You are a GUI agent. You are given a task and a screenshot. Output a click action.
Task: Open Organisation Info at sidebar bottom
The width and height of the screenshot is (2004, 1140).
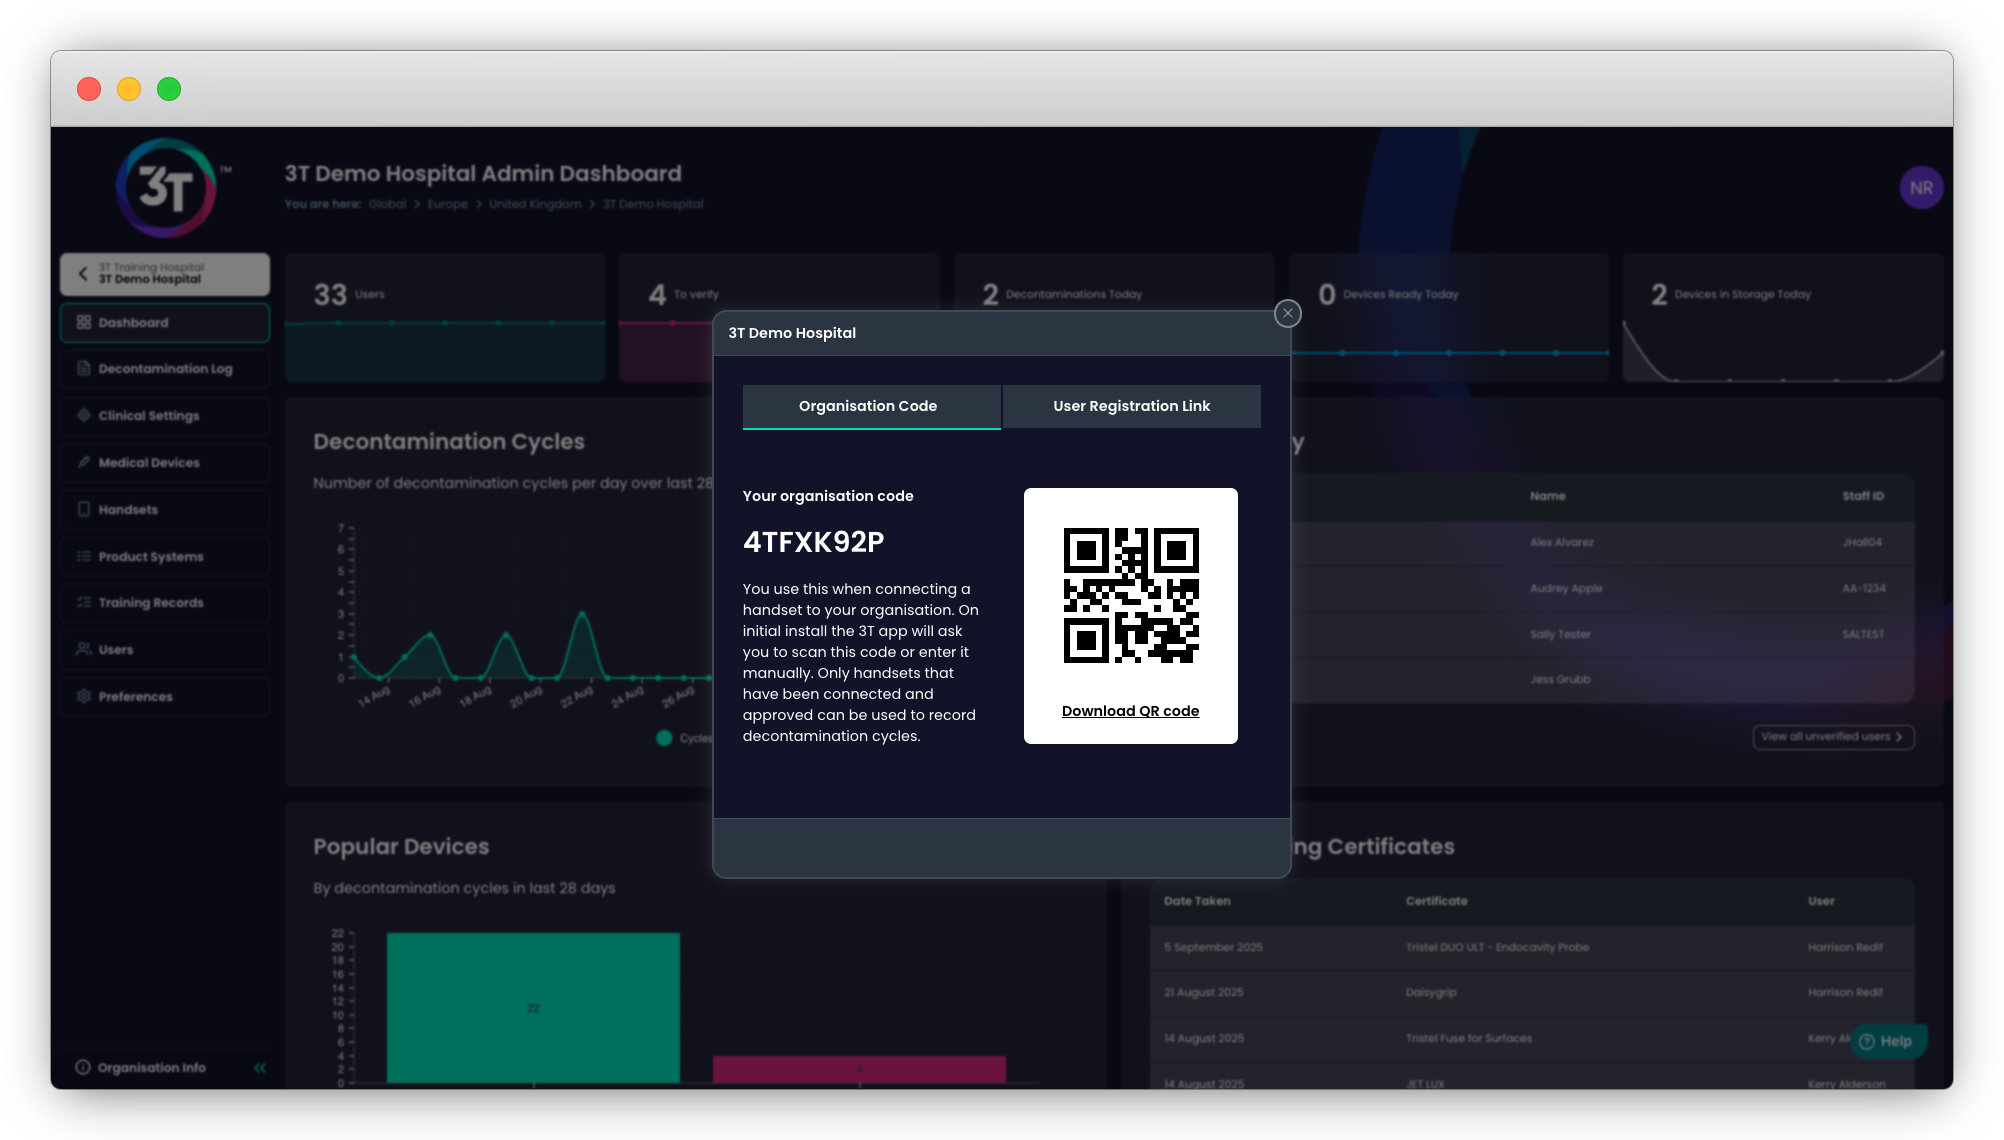point(142,1068)
